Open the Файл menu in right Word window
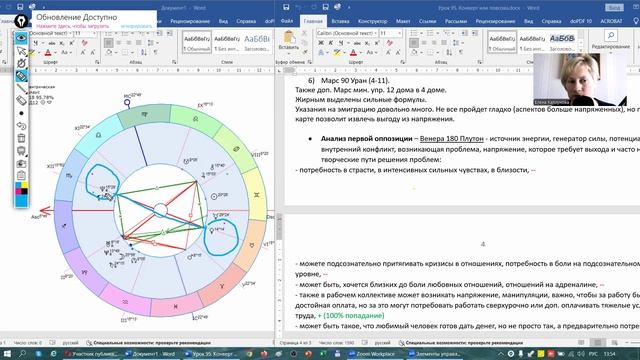 [287, 21]
